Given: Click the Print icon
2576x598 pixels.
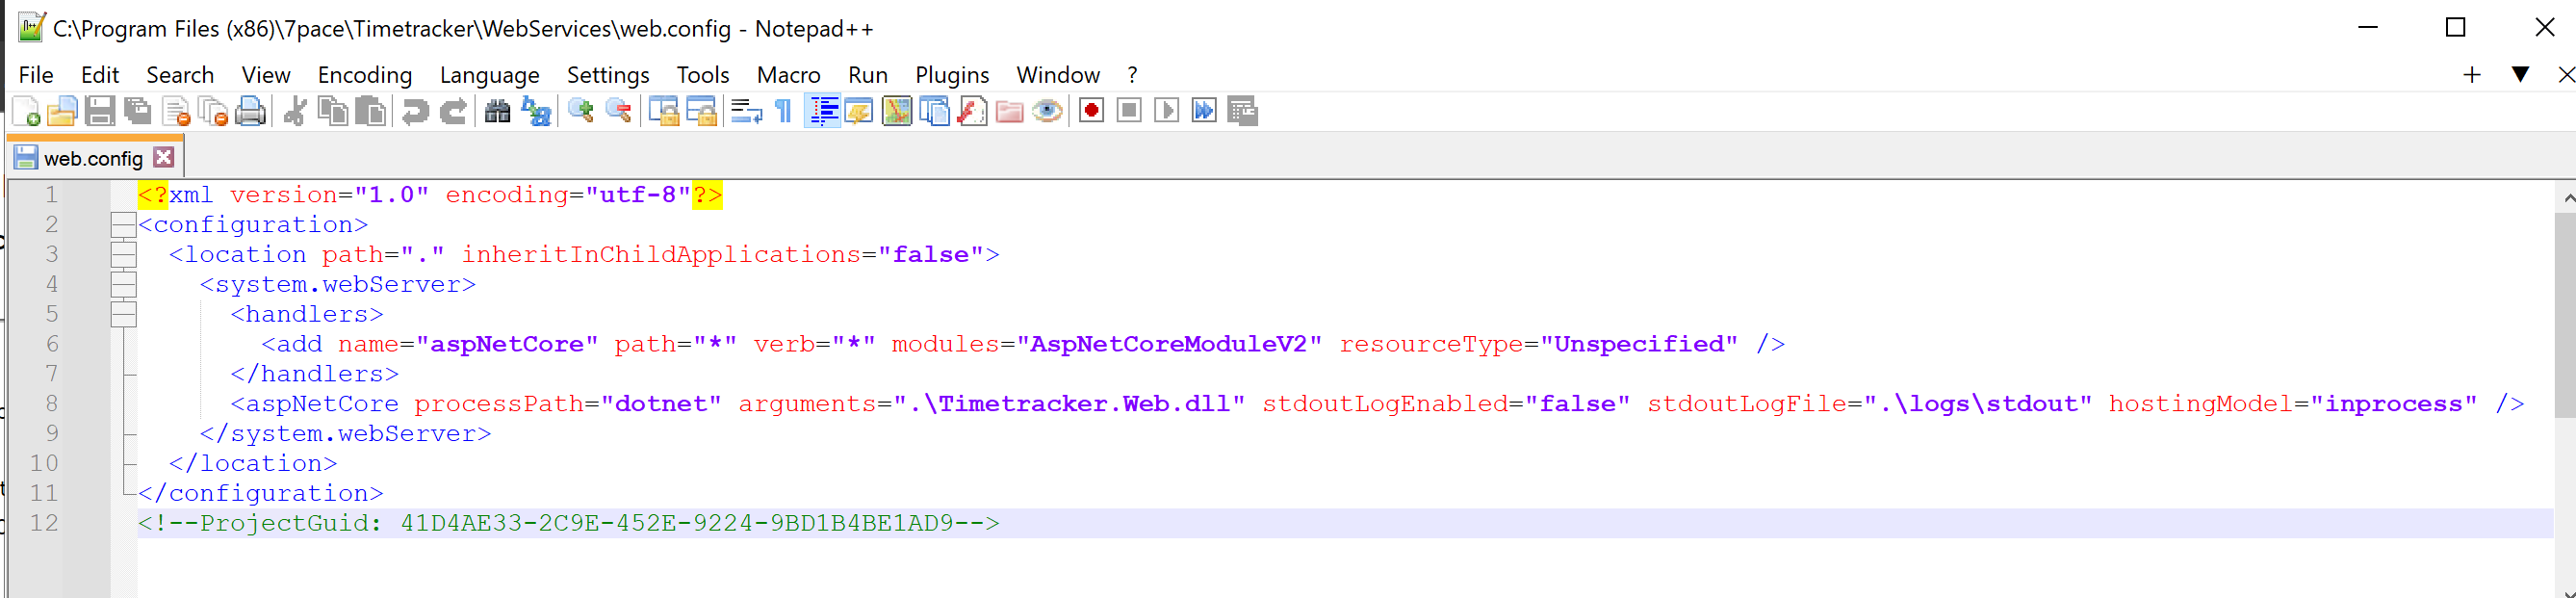Looking at the screenshot, I should [250, 111].
